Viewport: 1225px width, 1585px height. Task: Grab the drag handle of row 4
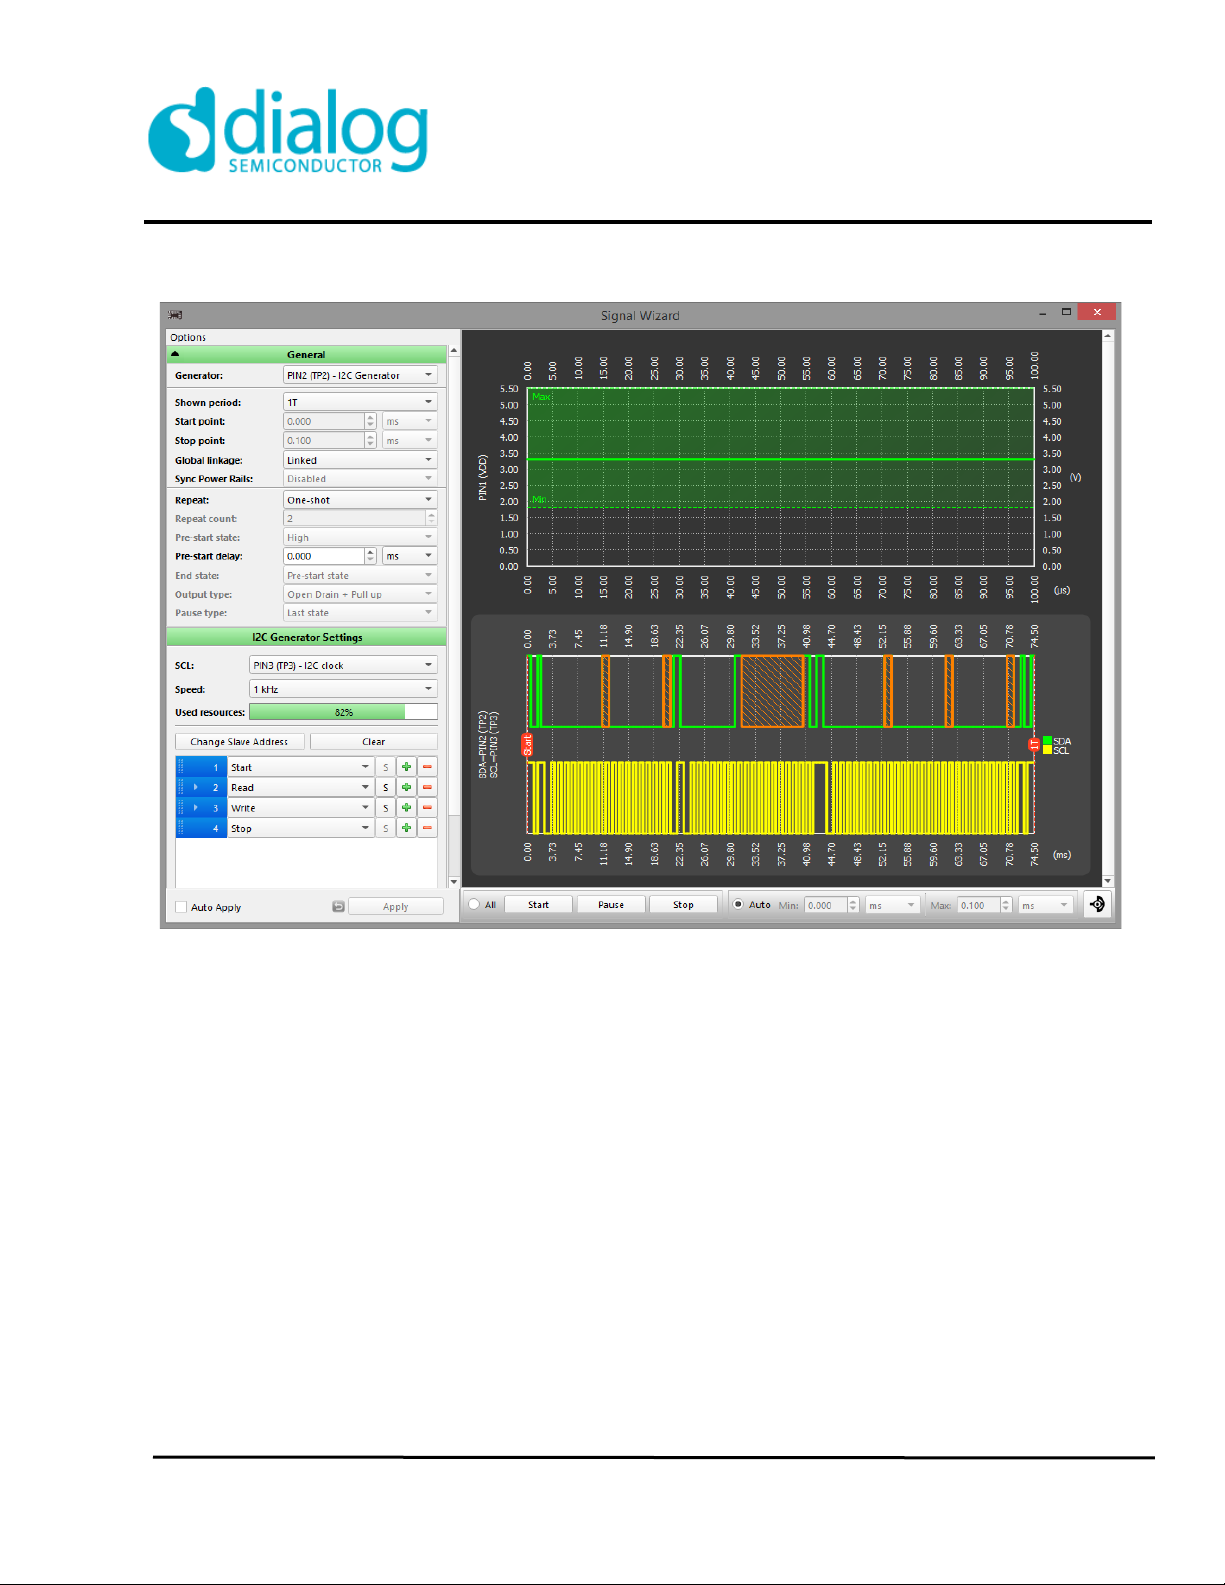[181, 828]
